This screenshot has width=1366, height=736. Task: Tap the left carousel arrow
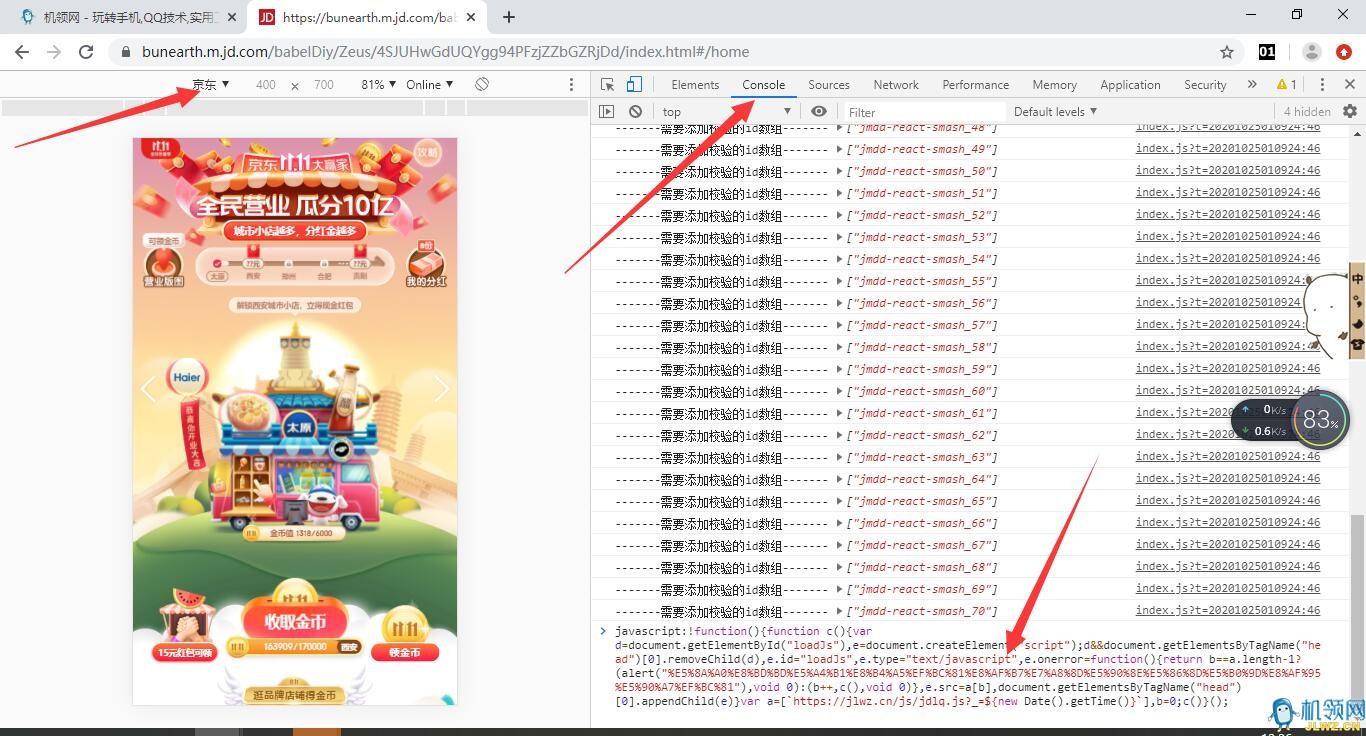149,388
